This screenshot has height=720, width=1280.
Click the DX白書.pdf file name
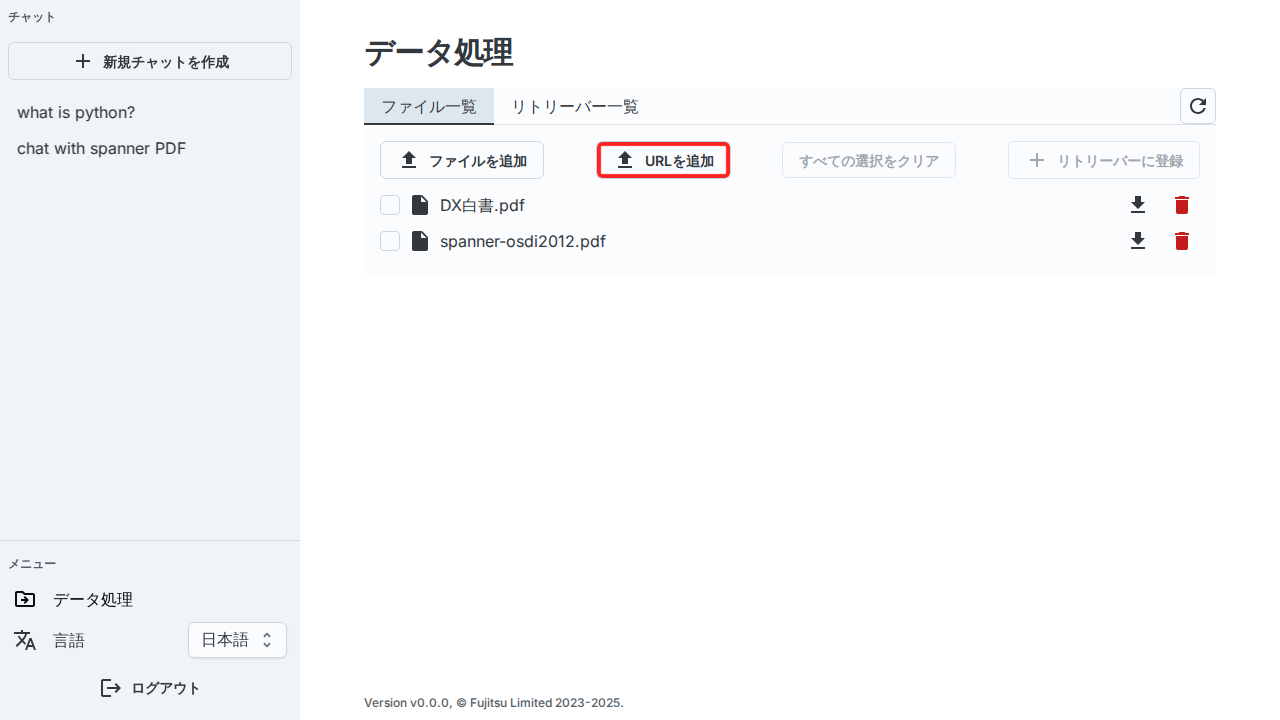482,205
